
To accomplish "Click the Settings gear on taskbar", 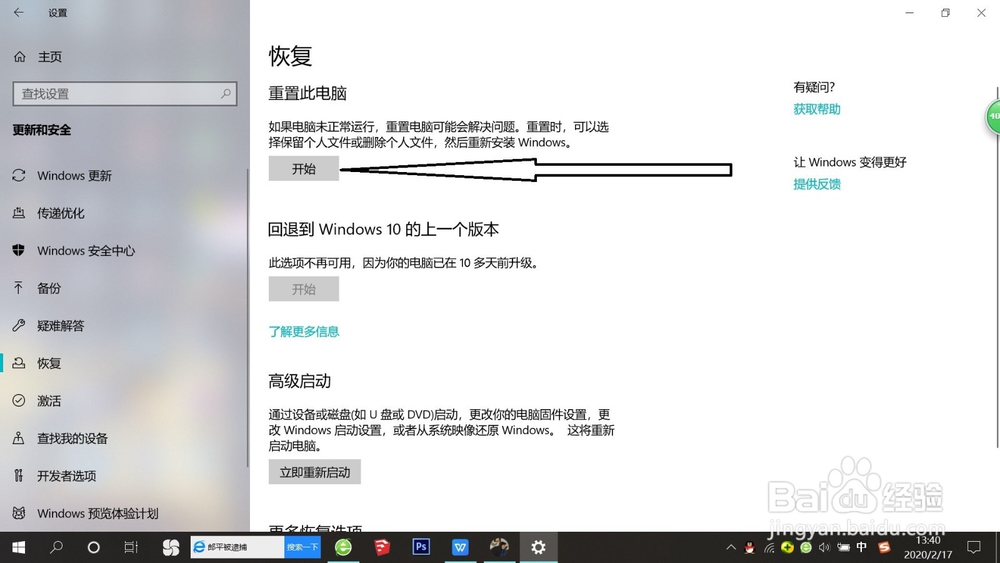I will (538, 547).
